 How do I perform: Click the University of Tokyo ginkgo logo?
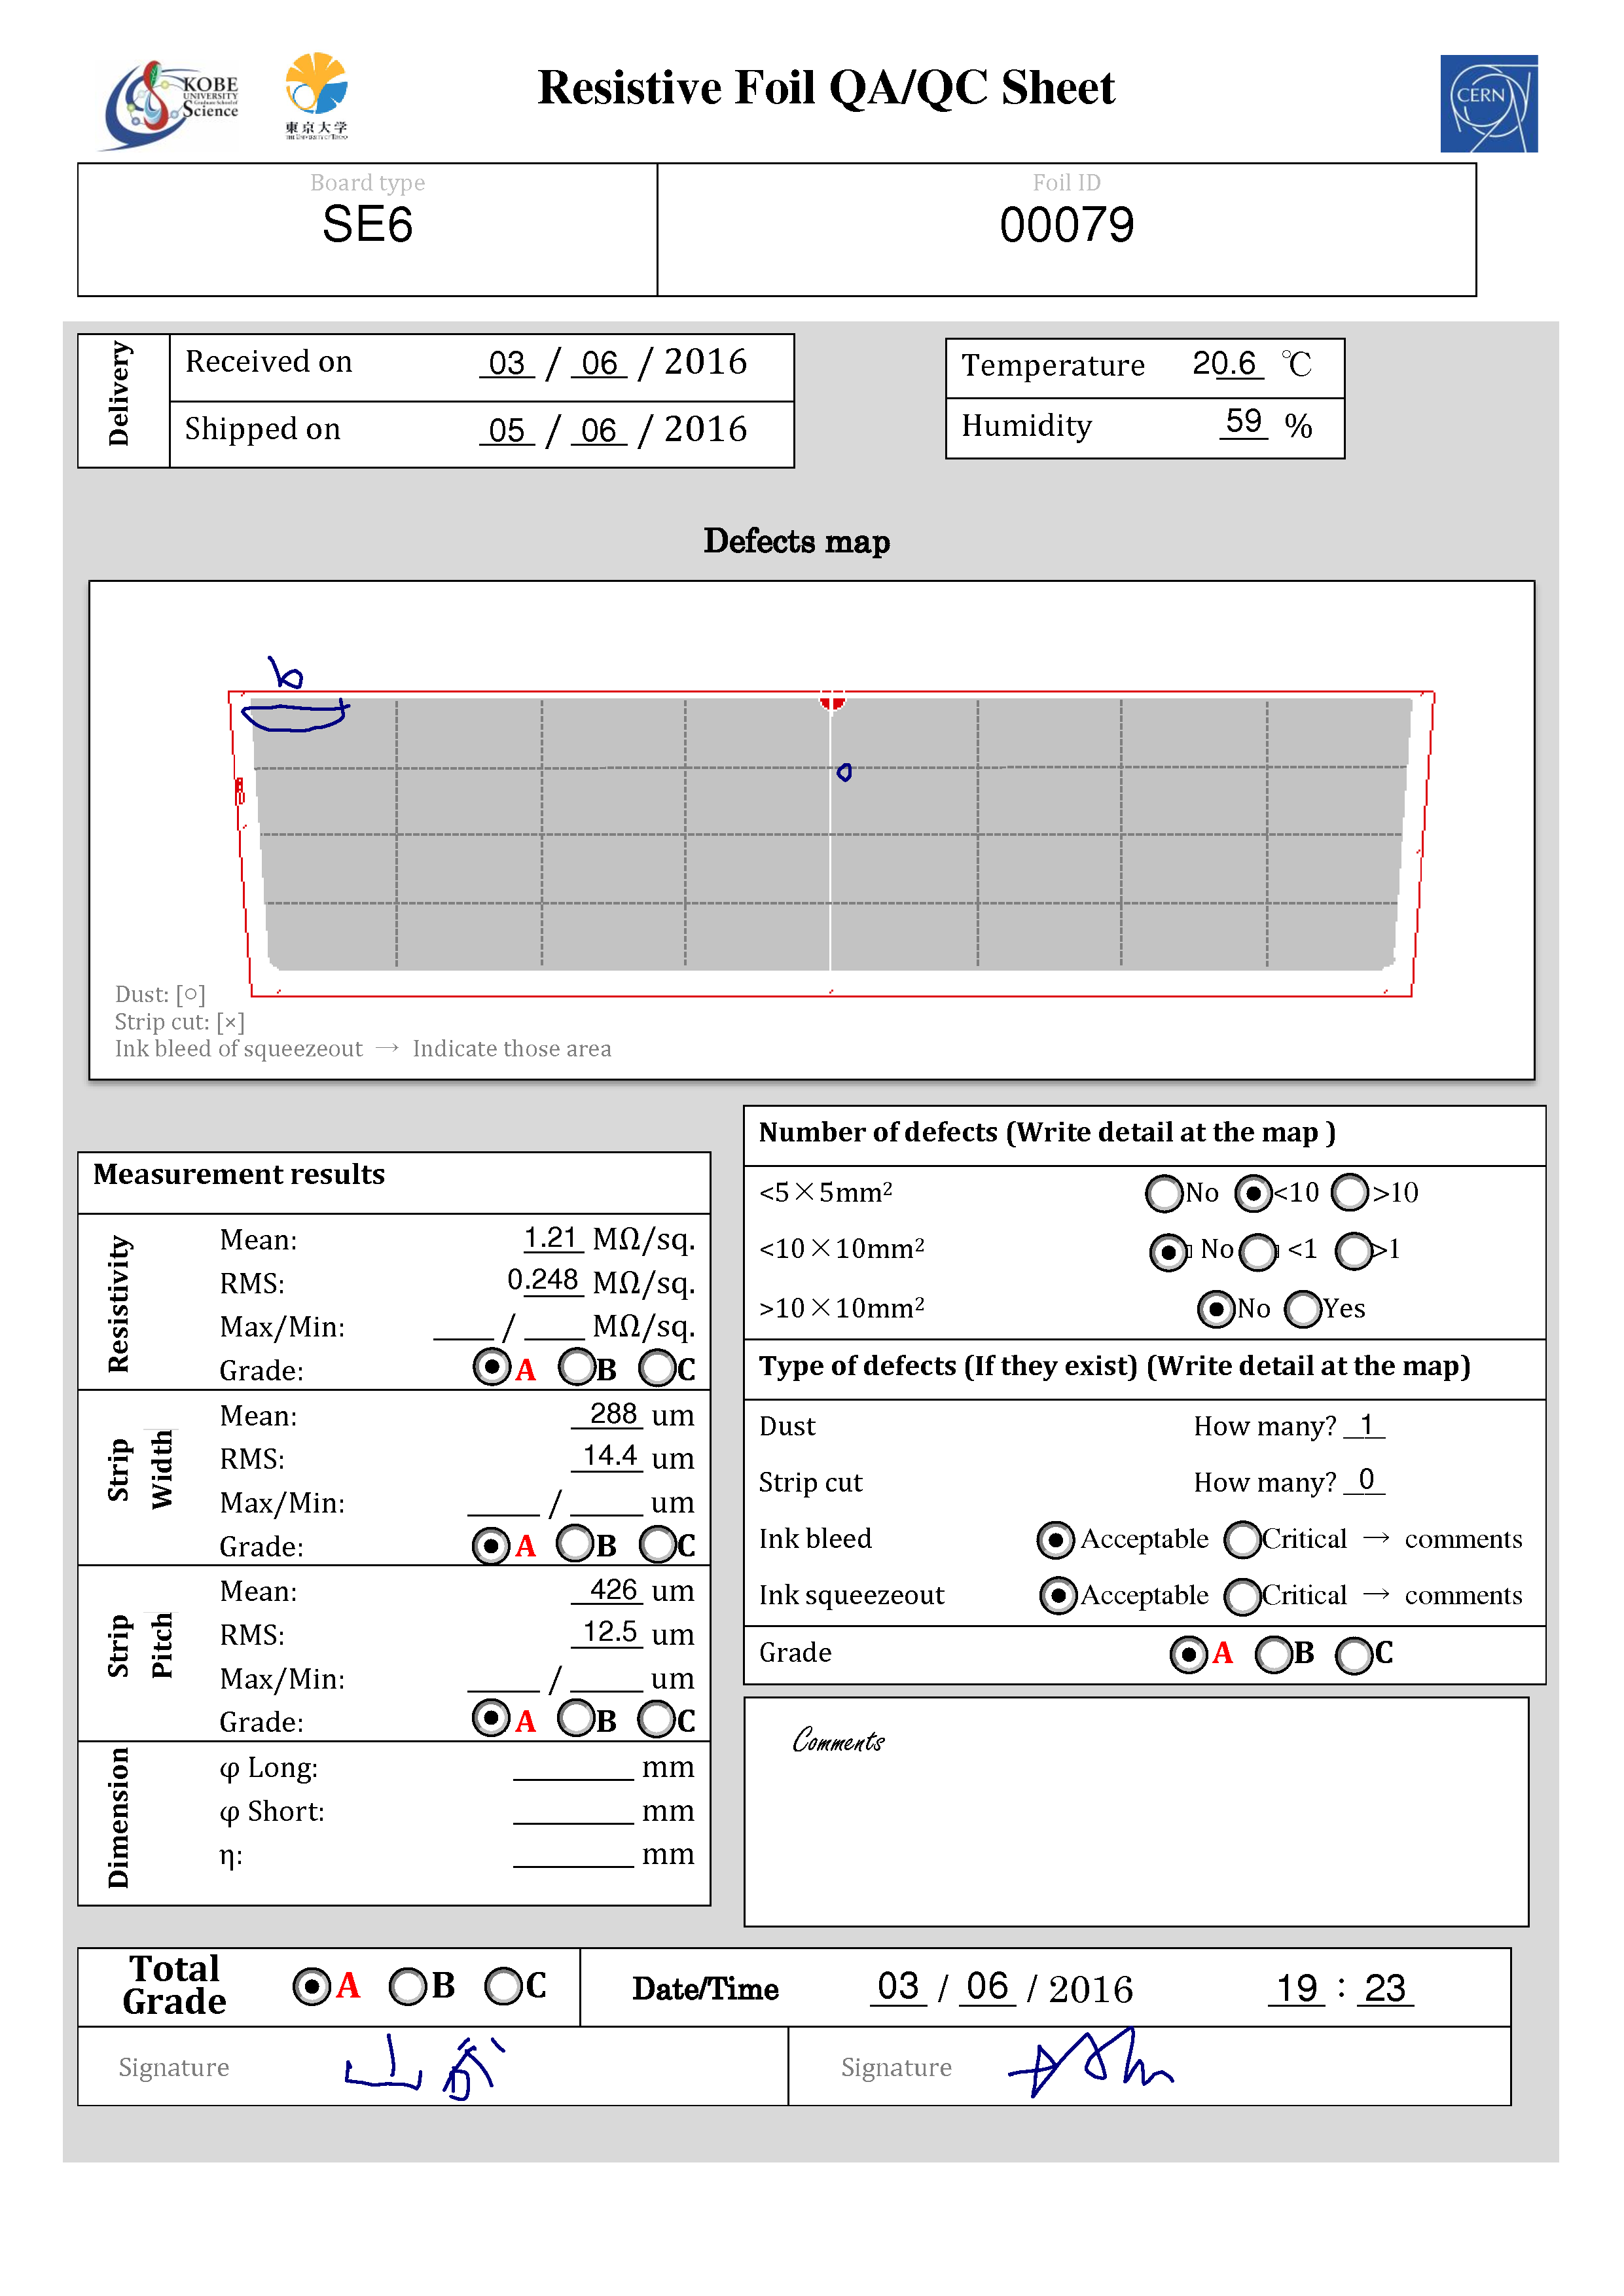(x=316, y=96)
